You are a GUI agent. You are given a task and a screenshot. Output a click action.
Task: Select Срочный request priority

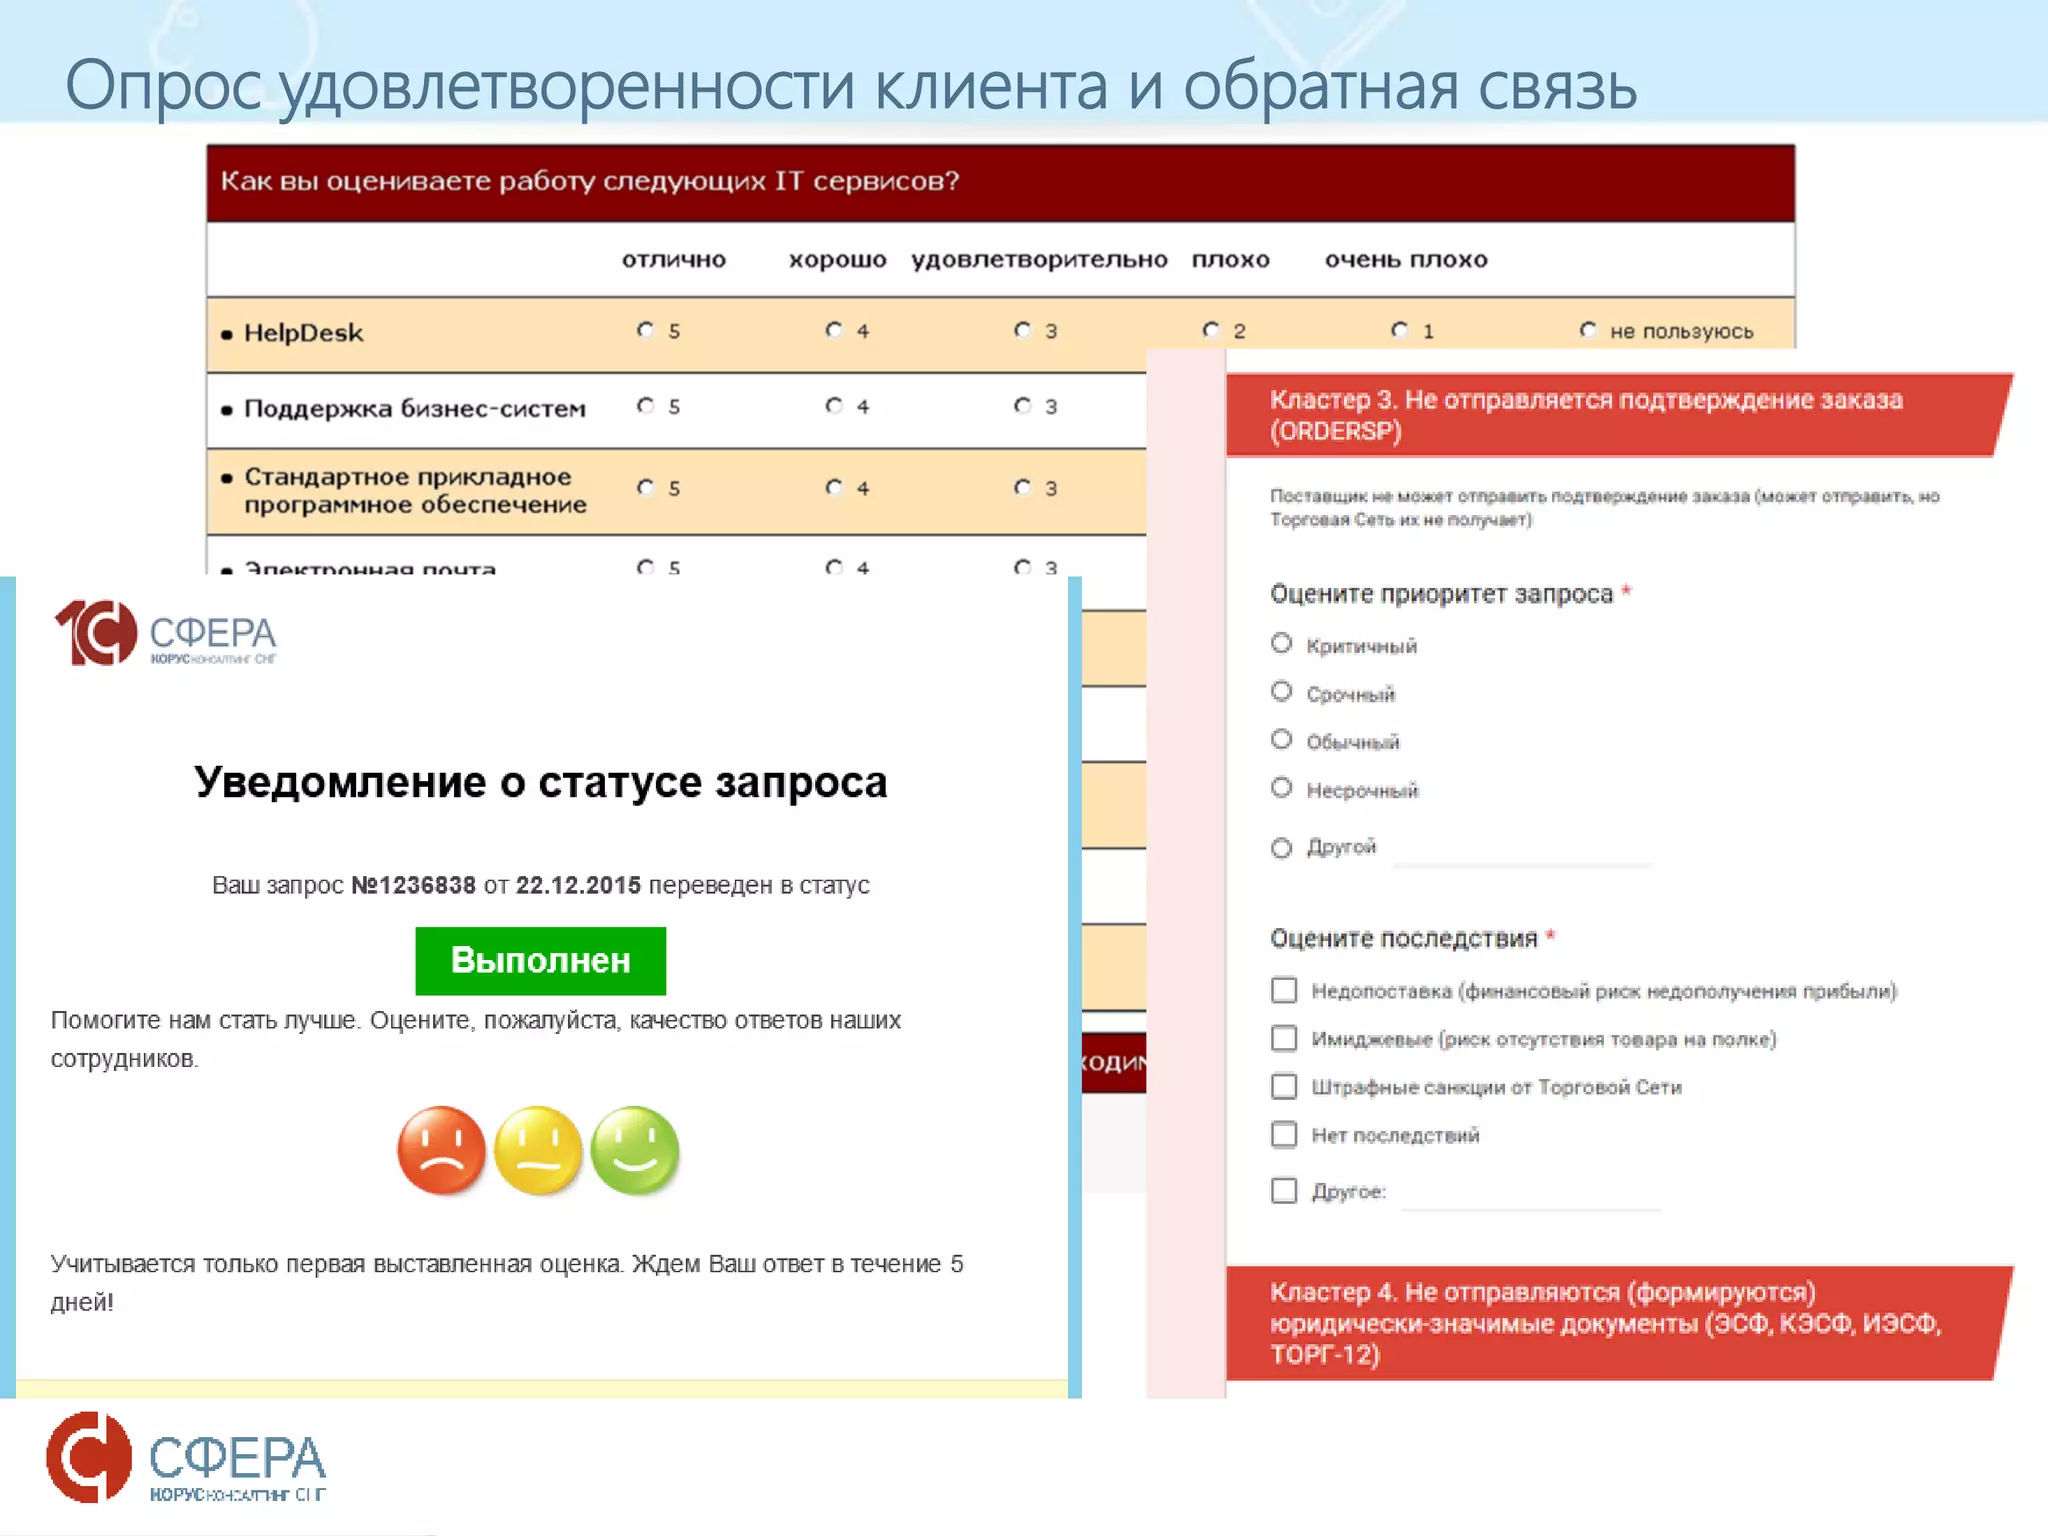click(1282, 691)
